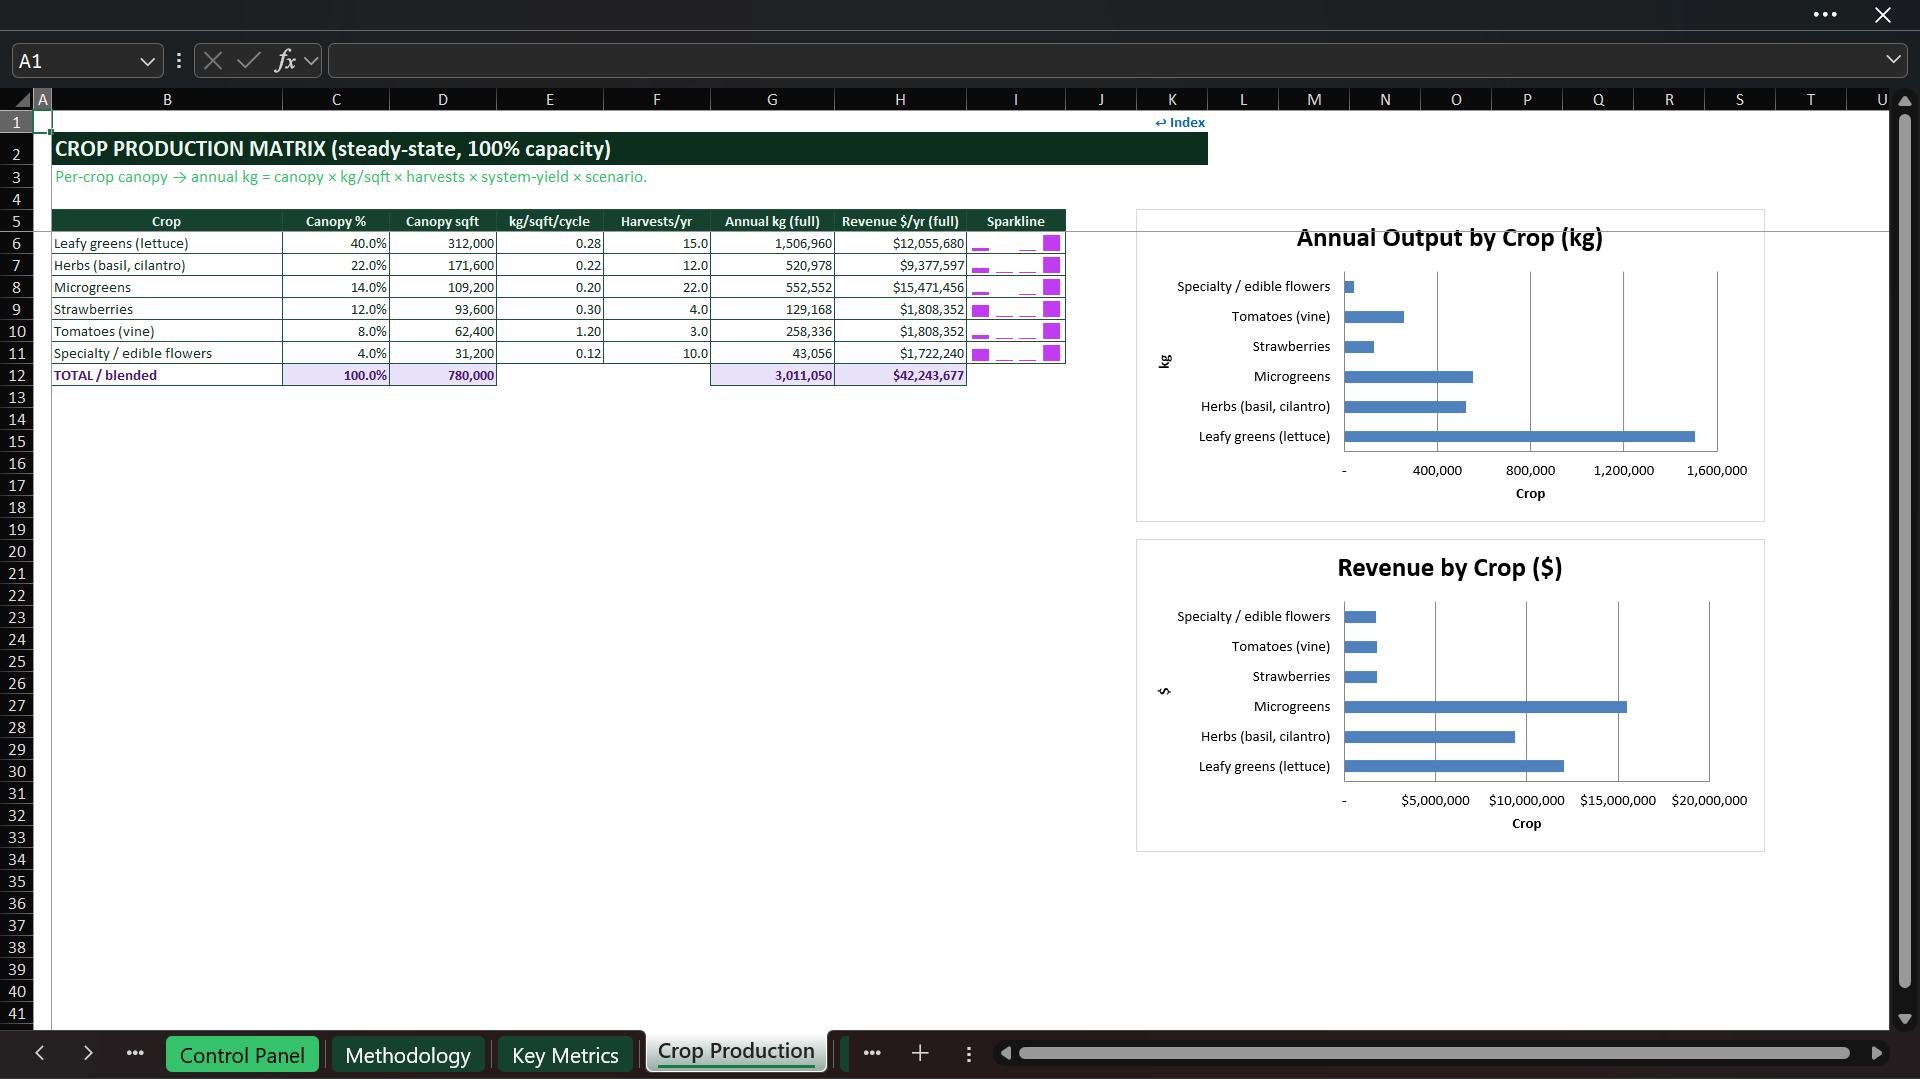Click the confirm entry checkmark icon
This screenshot has width=1920, height=1080.
249,61
